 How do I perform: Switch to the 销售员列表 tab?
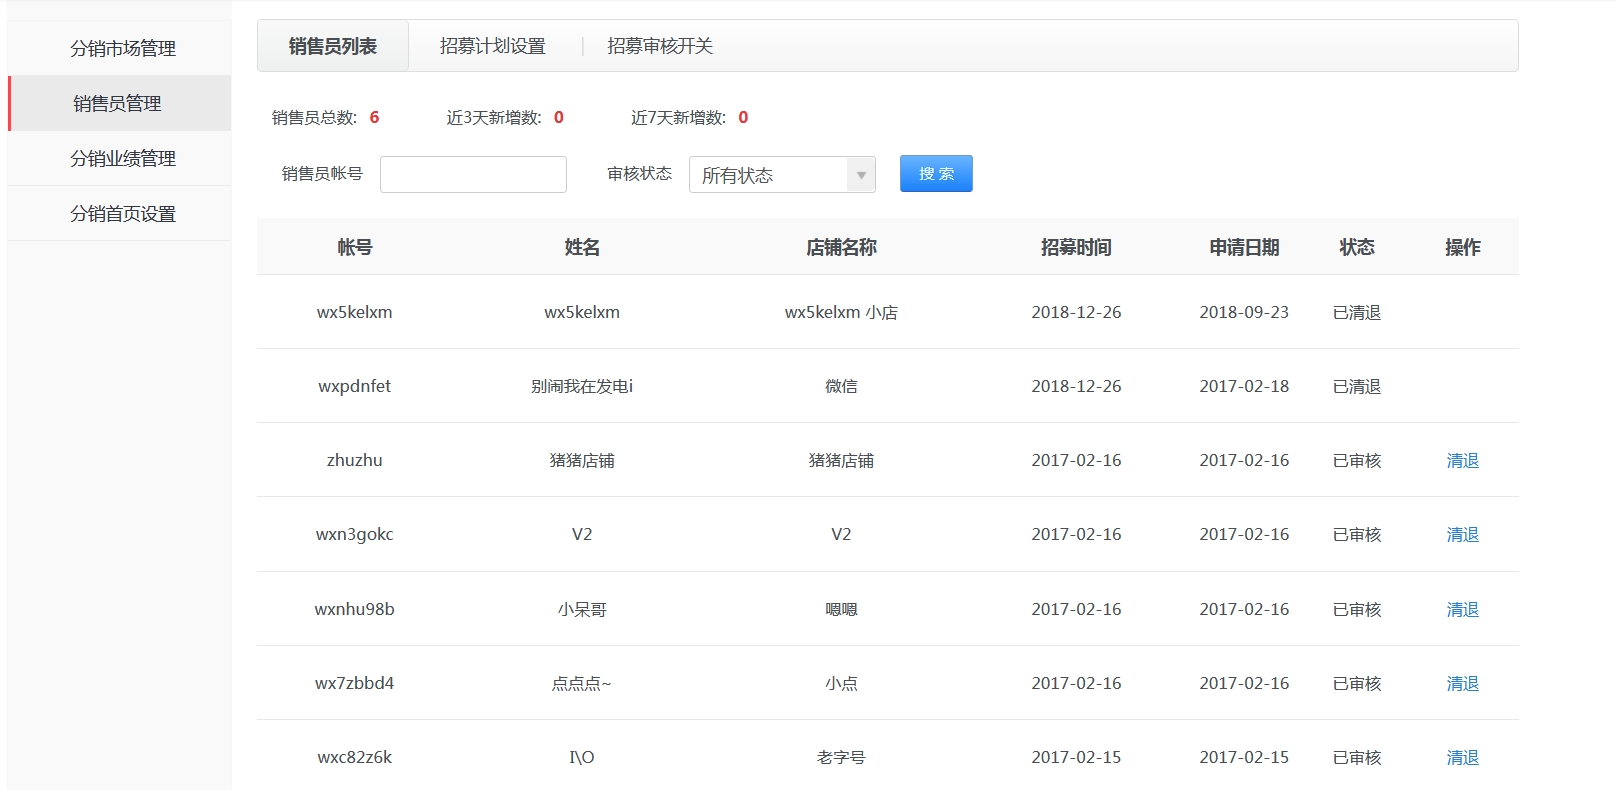point(332,46)
